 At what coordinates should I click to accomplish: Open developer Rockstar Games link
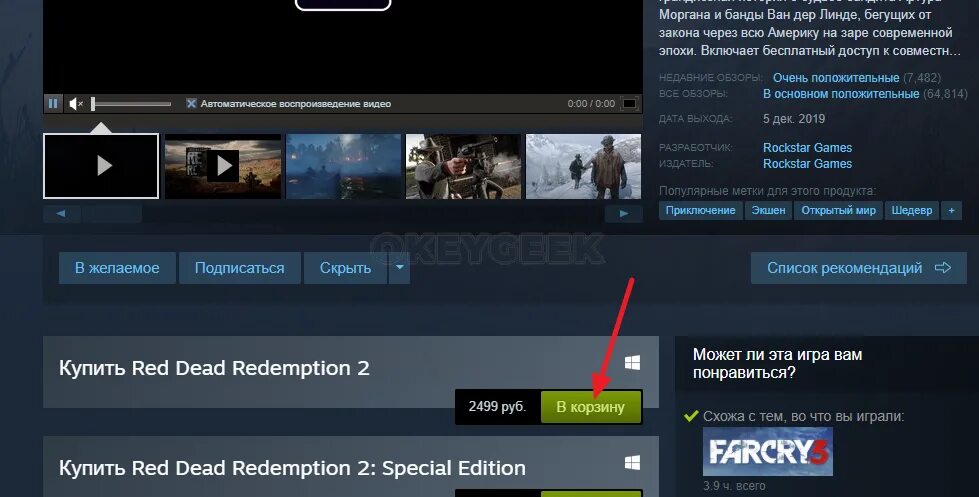click(x=807, y=148)
